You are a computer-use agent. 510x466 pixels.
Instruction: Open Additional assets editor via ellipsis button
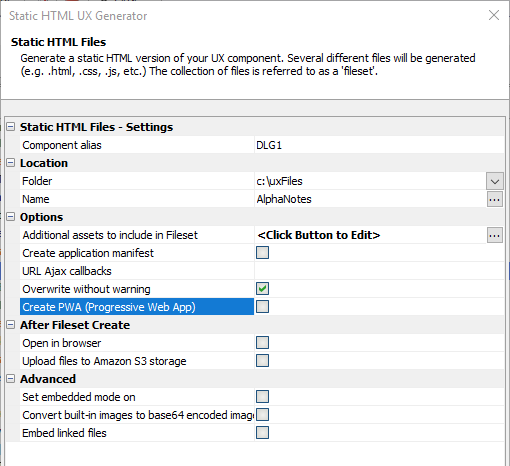coord(495,235)
